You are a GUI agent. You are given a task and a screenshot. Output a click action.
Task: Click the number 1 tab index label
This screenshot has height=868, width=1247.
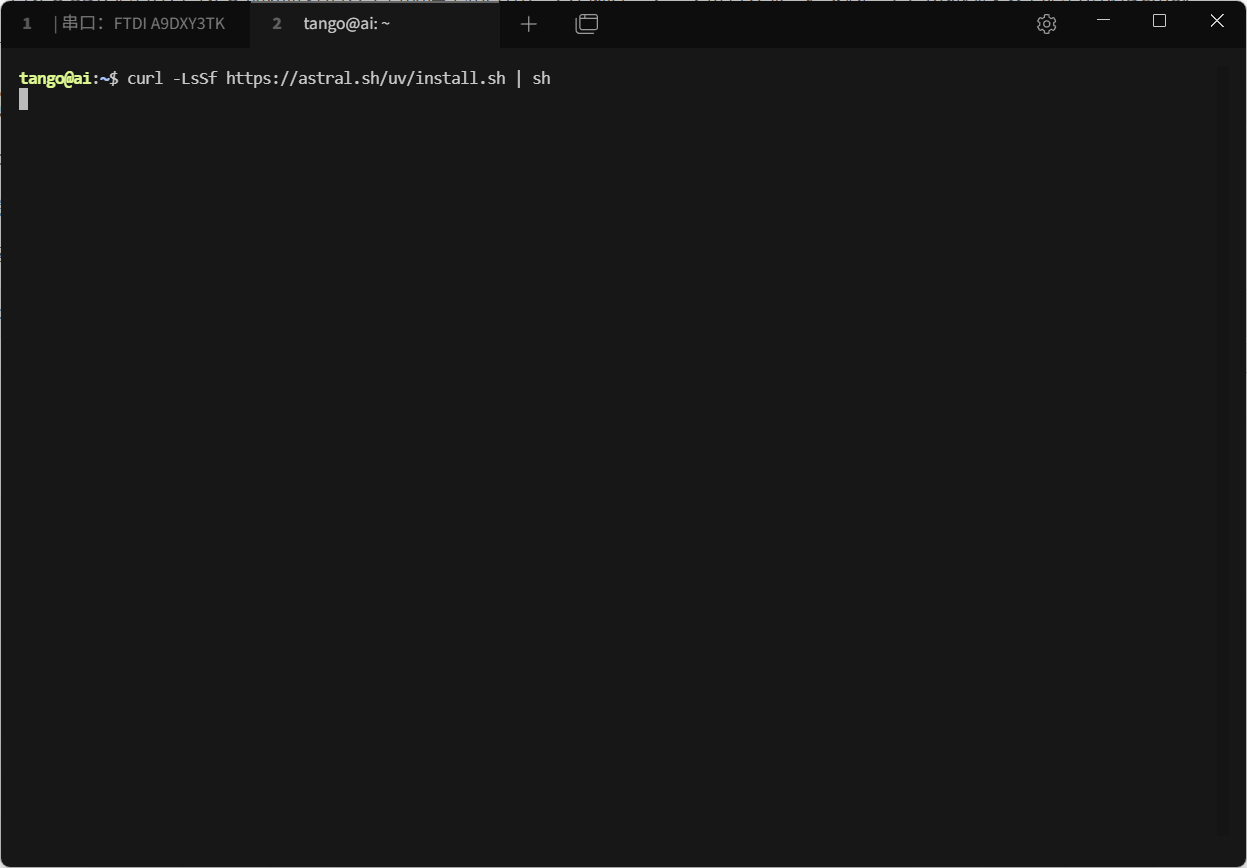27,24
